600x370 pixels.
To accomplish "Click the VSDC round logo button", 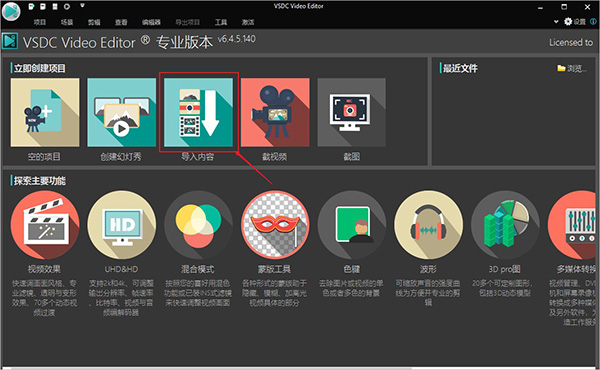I will (x=11, y=11).
